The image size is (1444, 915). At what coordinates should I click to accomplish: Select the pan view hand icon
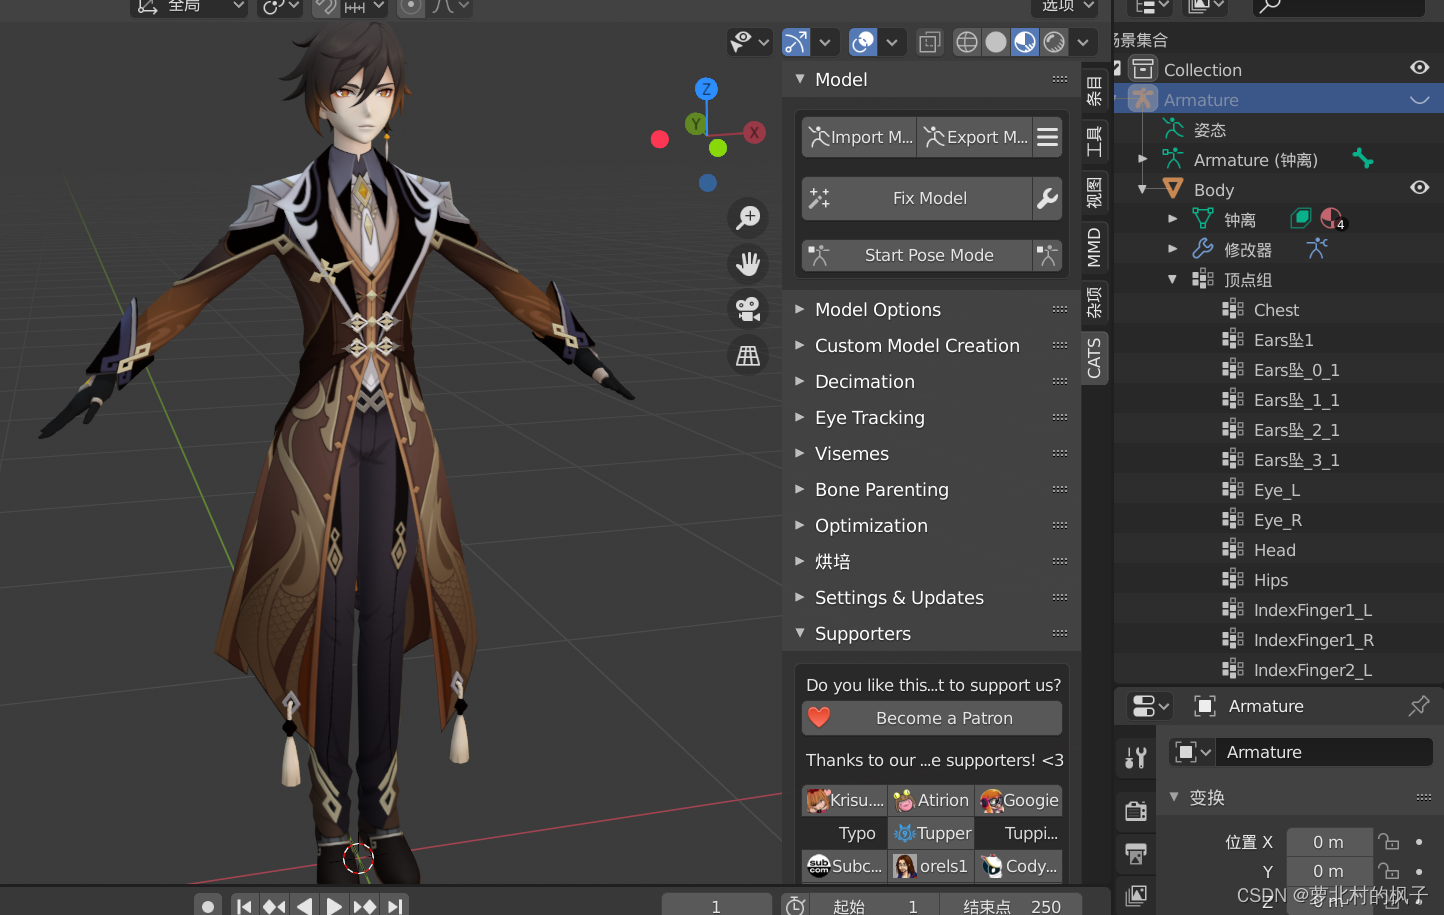(748, 263)
